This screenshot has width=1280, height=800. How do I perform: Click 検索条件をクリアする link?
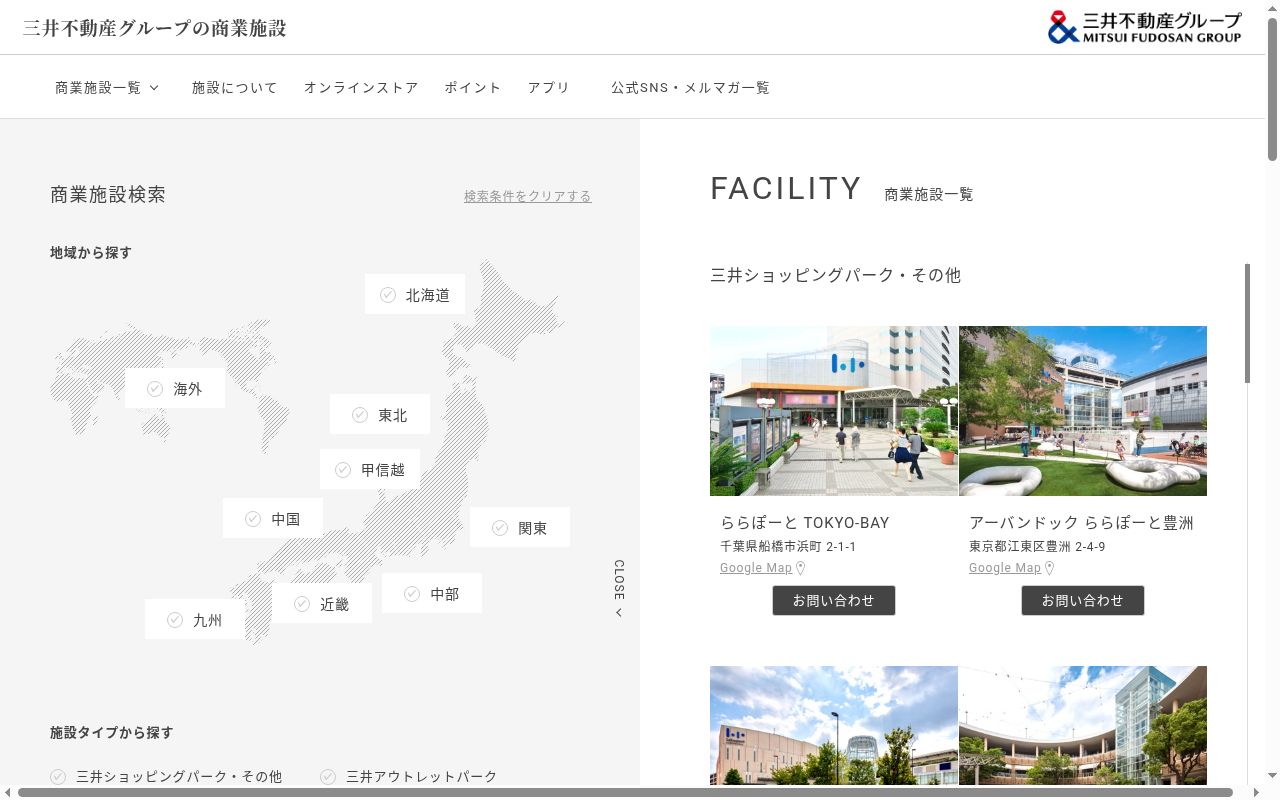point(528,196)
